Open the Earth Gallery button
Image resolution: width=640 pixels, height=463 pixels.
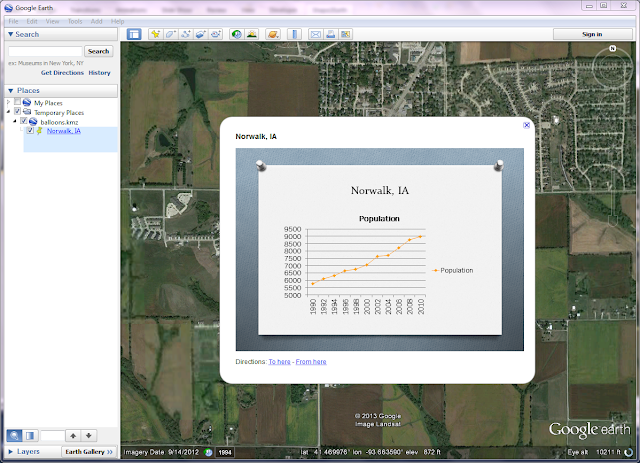tap(89, 452)
